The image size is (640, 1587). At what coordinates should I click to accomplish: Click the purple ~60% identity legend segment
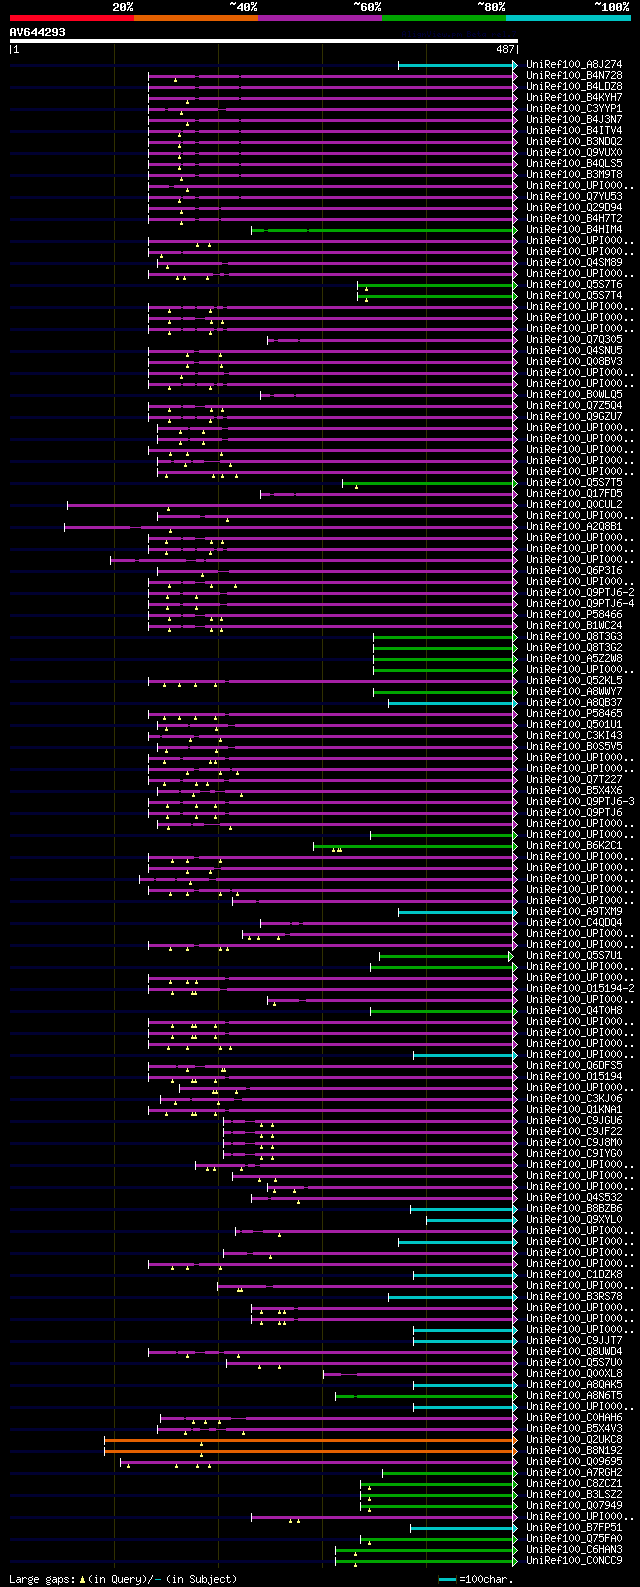point(320,17)
